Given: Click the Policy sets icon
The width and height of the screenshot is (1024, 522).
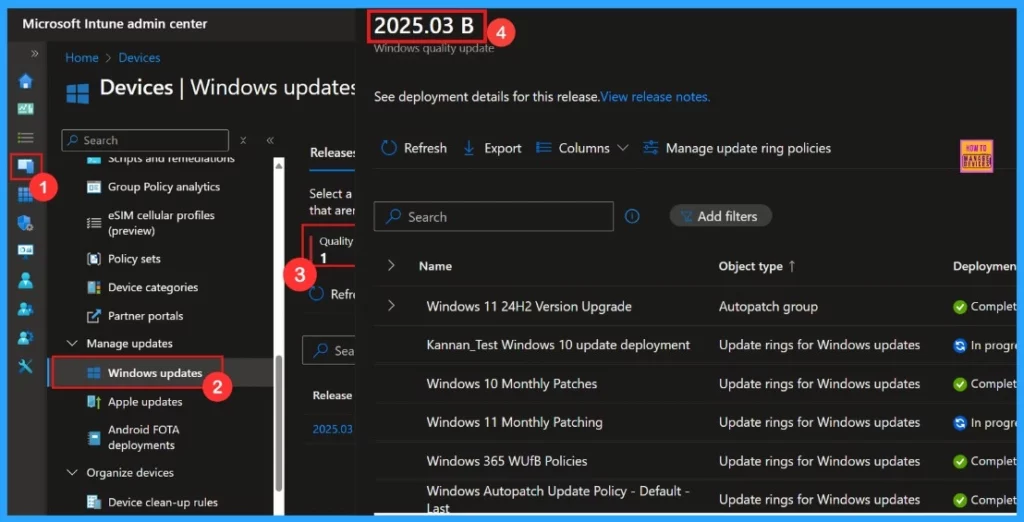Looking at the screenshot, I should 94,259.
